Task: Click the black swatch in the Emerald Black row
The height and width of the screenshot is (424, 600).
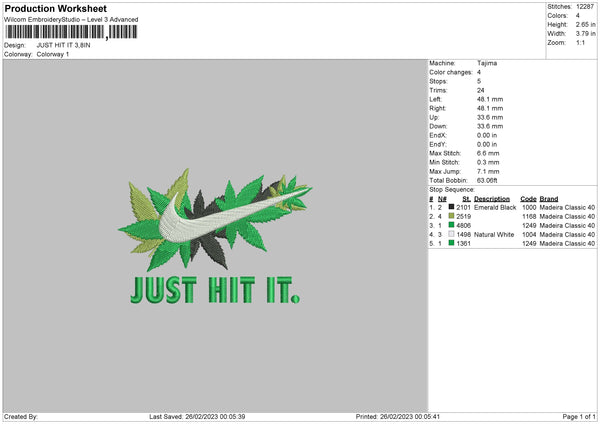Action: pyautogui.click(x=451, y=207)
